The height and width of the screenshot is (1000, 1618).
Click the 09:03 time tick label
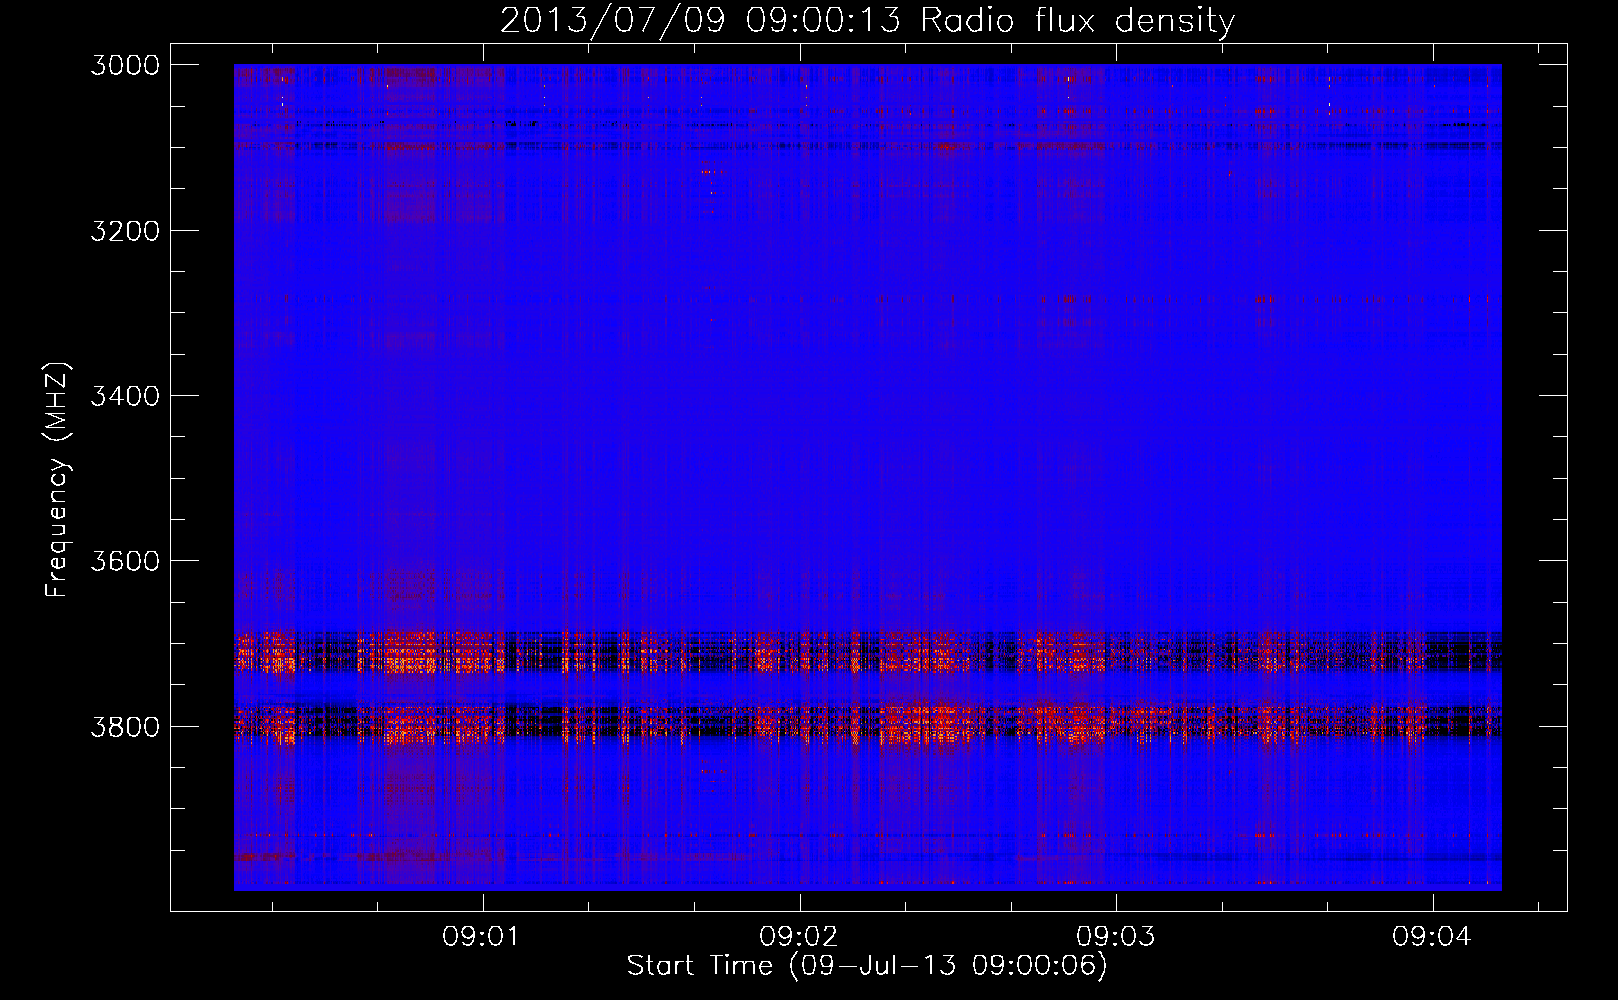click(x=1116, y=937)
